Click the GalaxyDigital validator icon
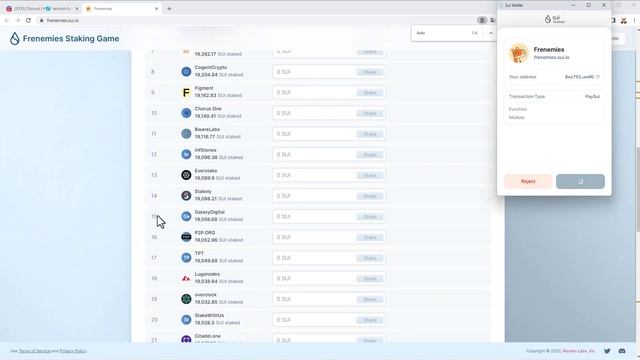This screenshot has width=640, height=360. pyautogui.click(x=186, y=216)
